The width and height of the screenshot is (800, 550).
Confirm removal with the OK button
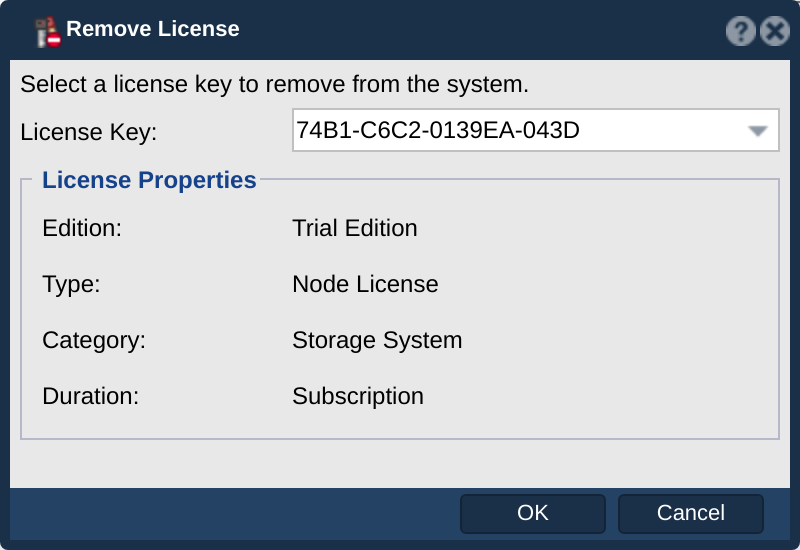click(533, 513)
